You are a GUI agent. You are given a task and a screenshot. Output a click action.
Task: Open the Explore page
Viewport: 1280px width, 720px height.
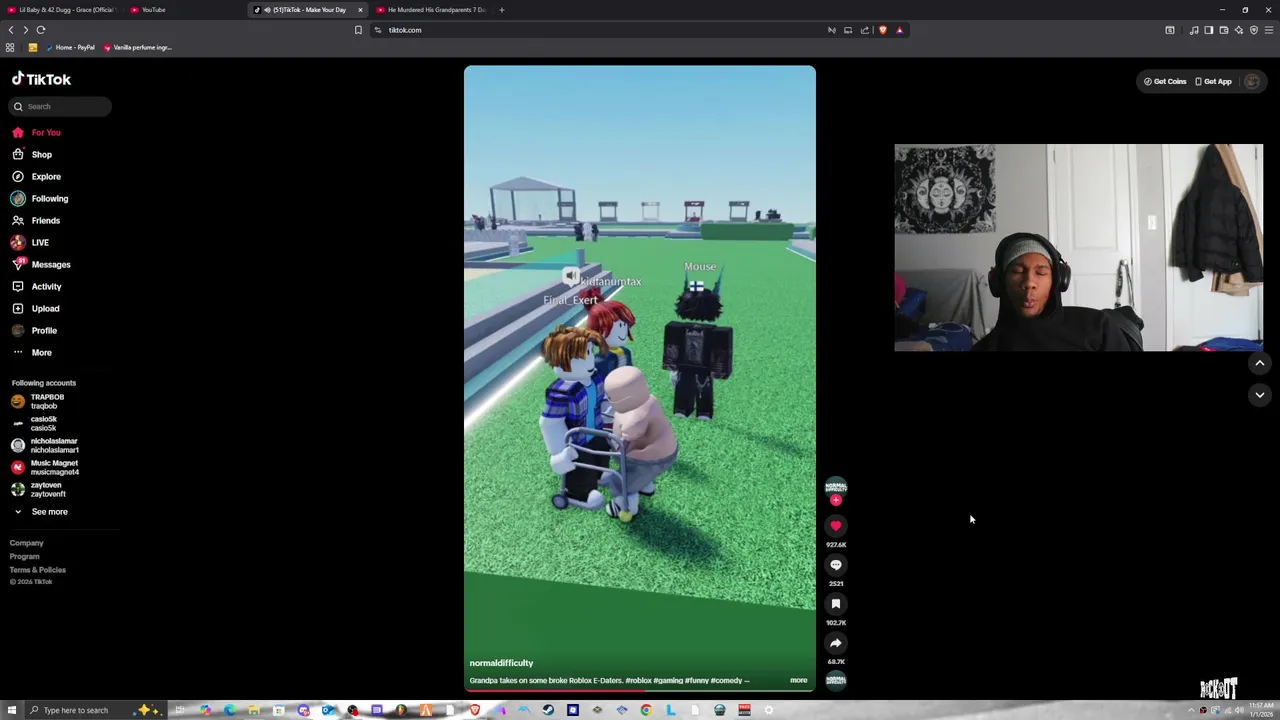pyautogui.click(x=37, y=176)
